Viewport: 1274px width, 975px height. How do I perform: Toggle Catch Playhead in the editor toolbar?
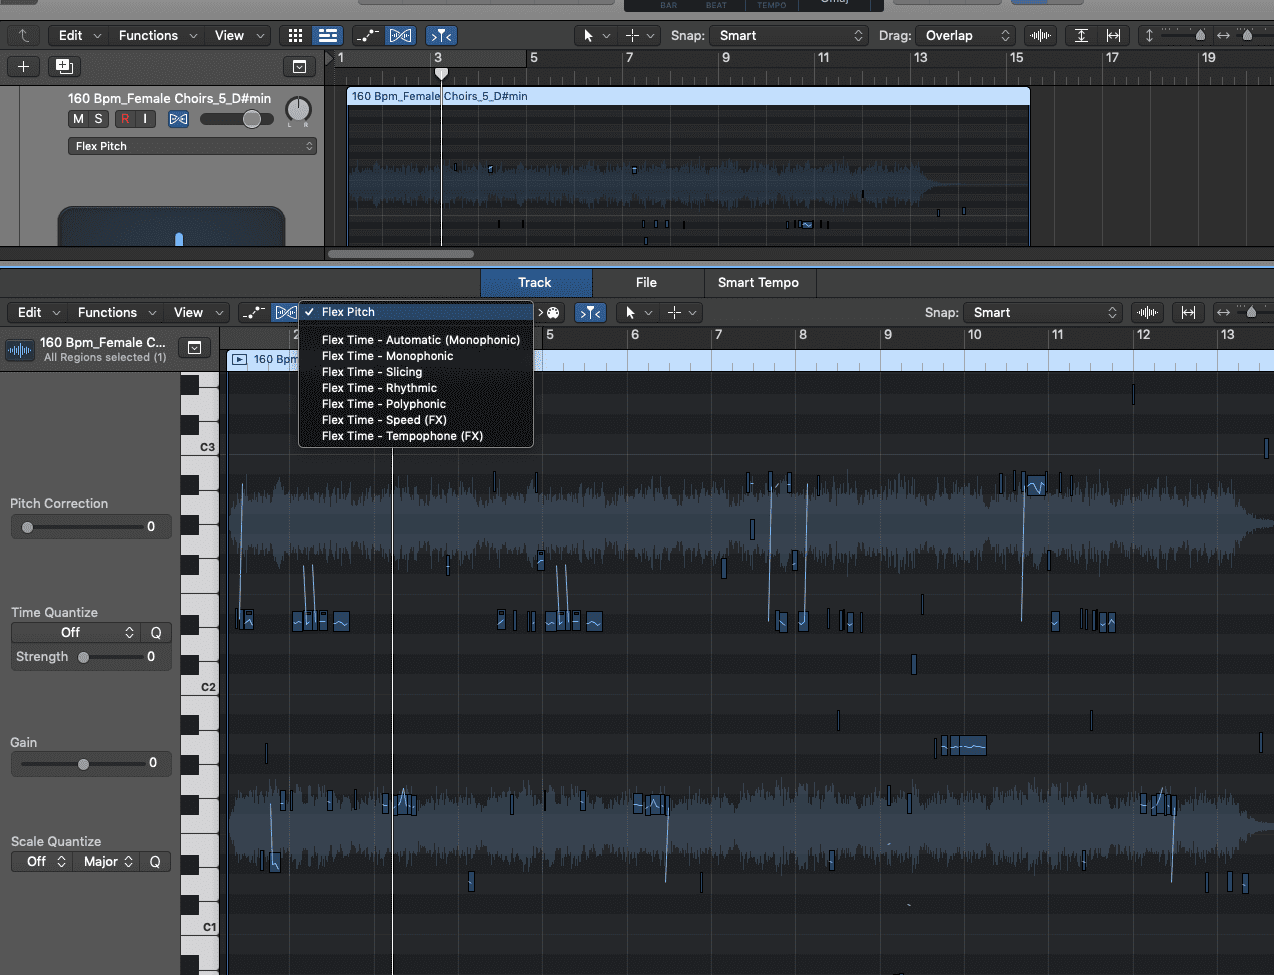(590, 312)
